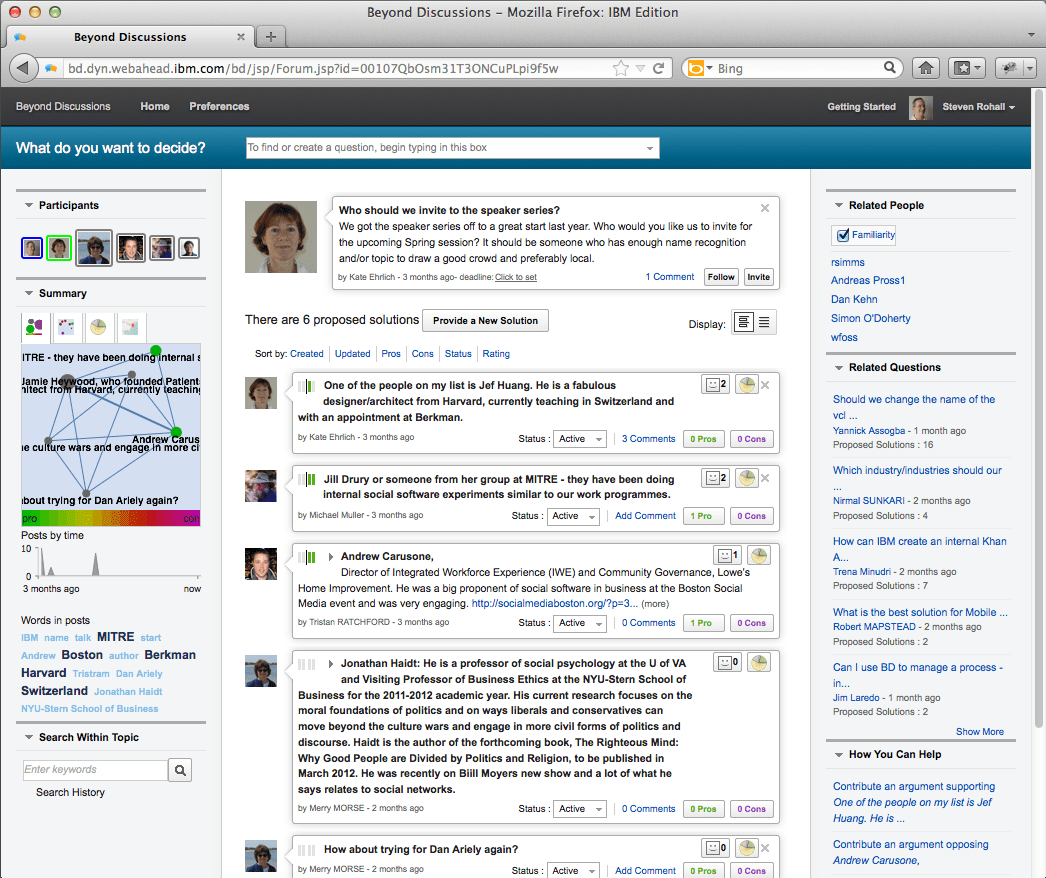
Task: Collapse the Related Questions section
Action: (839, 367)
